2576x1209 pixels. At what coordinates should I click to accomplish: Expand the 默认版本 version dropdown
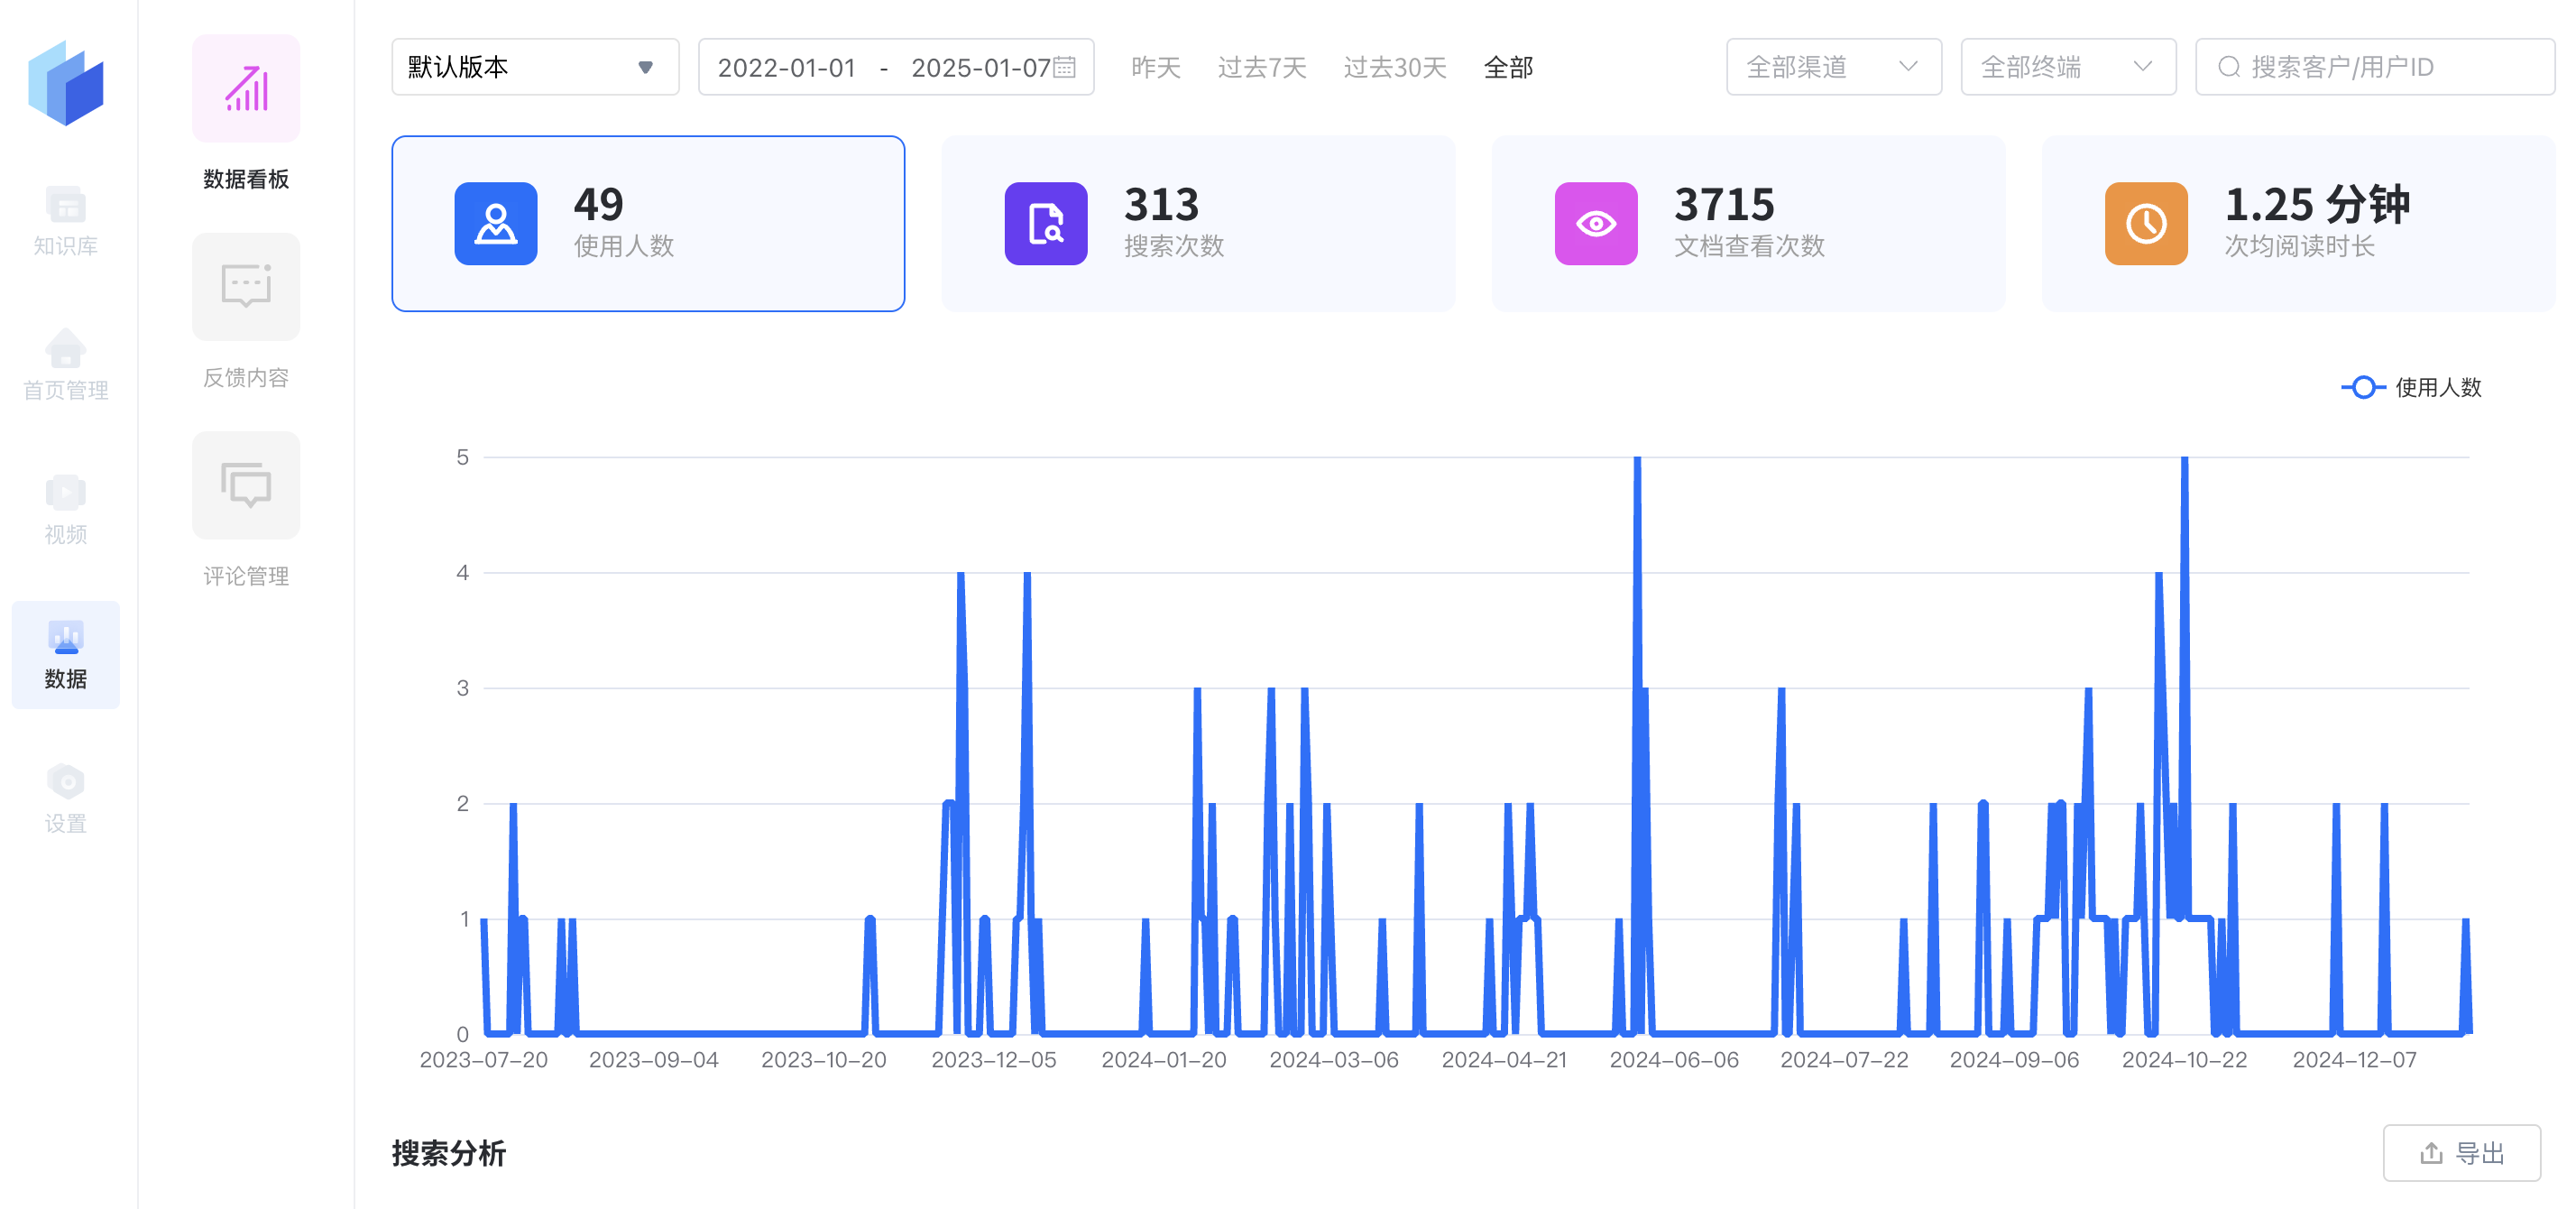click(535, 67)
